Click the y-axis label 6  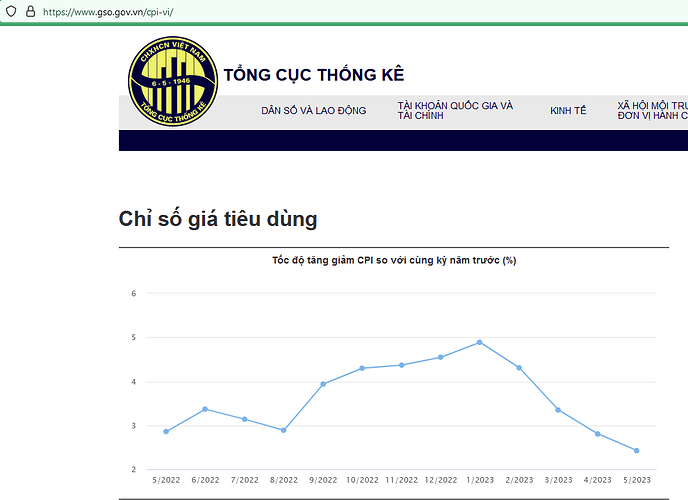[134, 293]
